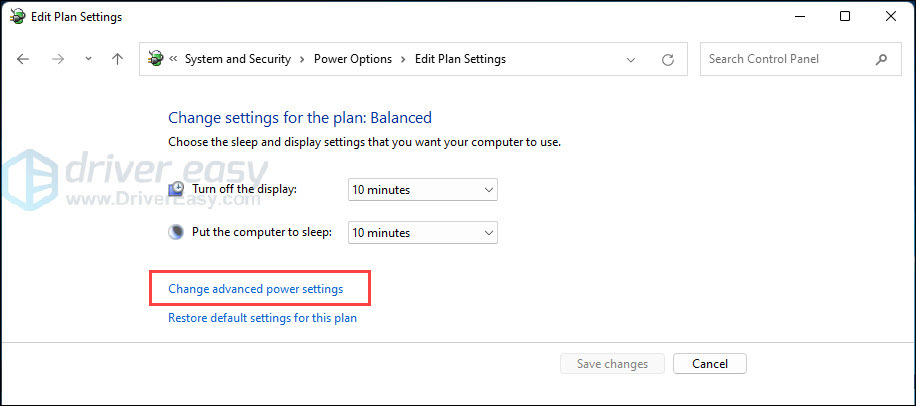Click the Save changes button

point(612,364)
